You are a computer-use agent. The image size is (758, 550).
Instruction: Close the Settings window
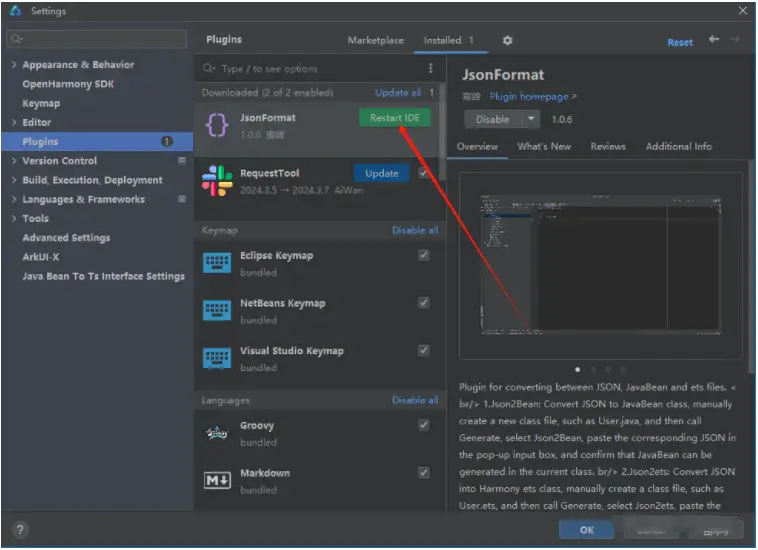tap(743, 11)
